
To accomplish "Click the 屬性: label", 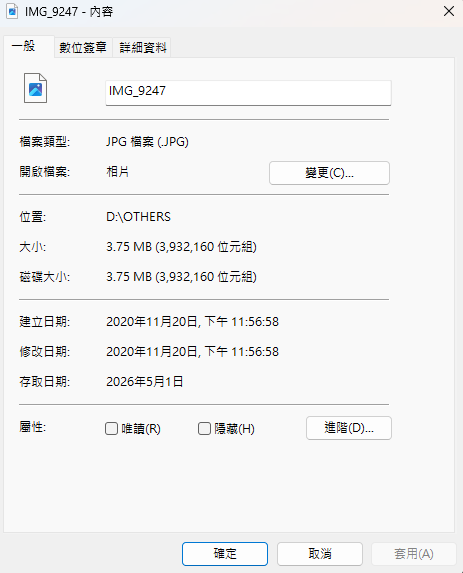I will click(33, 427).
